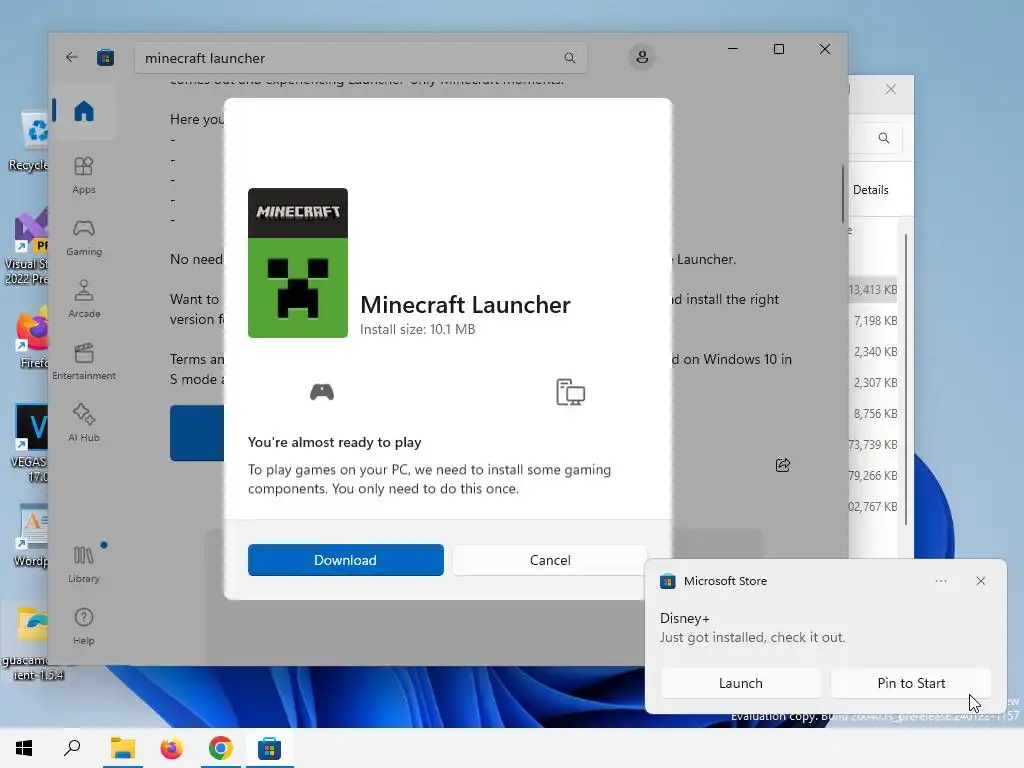This screenshot has width=1024, height=768.
Task: Open the Entertainment section in sidebar
Action: (x=84, y=361)
